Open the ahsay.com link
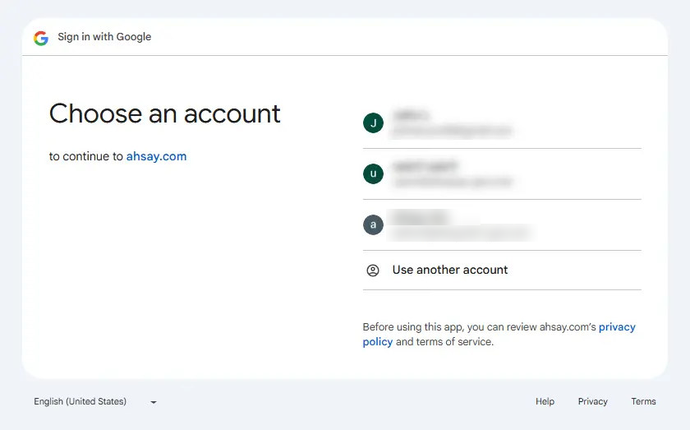The image size is (690, 430). (x=156, y=156)
